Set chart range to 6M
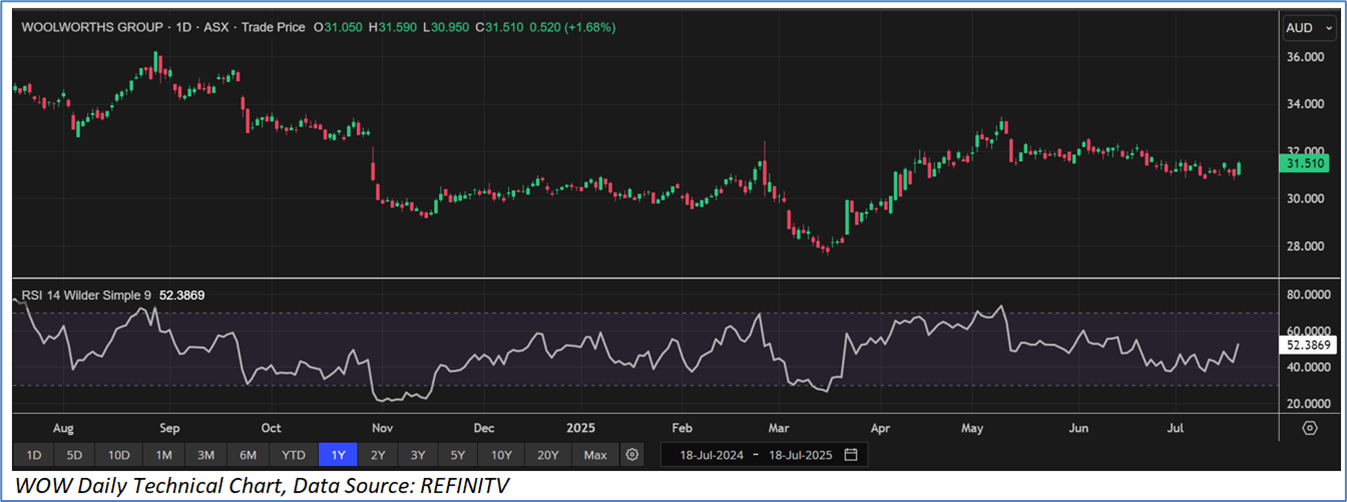Image resolution: width=1347 pixels, height=502 pixels. tap(248, 455)
